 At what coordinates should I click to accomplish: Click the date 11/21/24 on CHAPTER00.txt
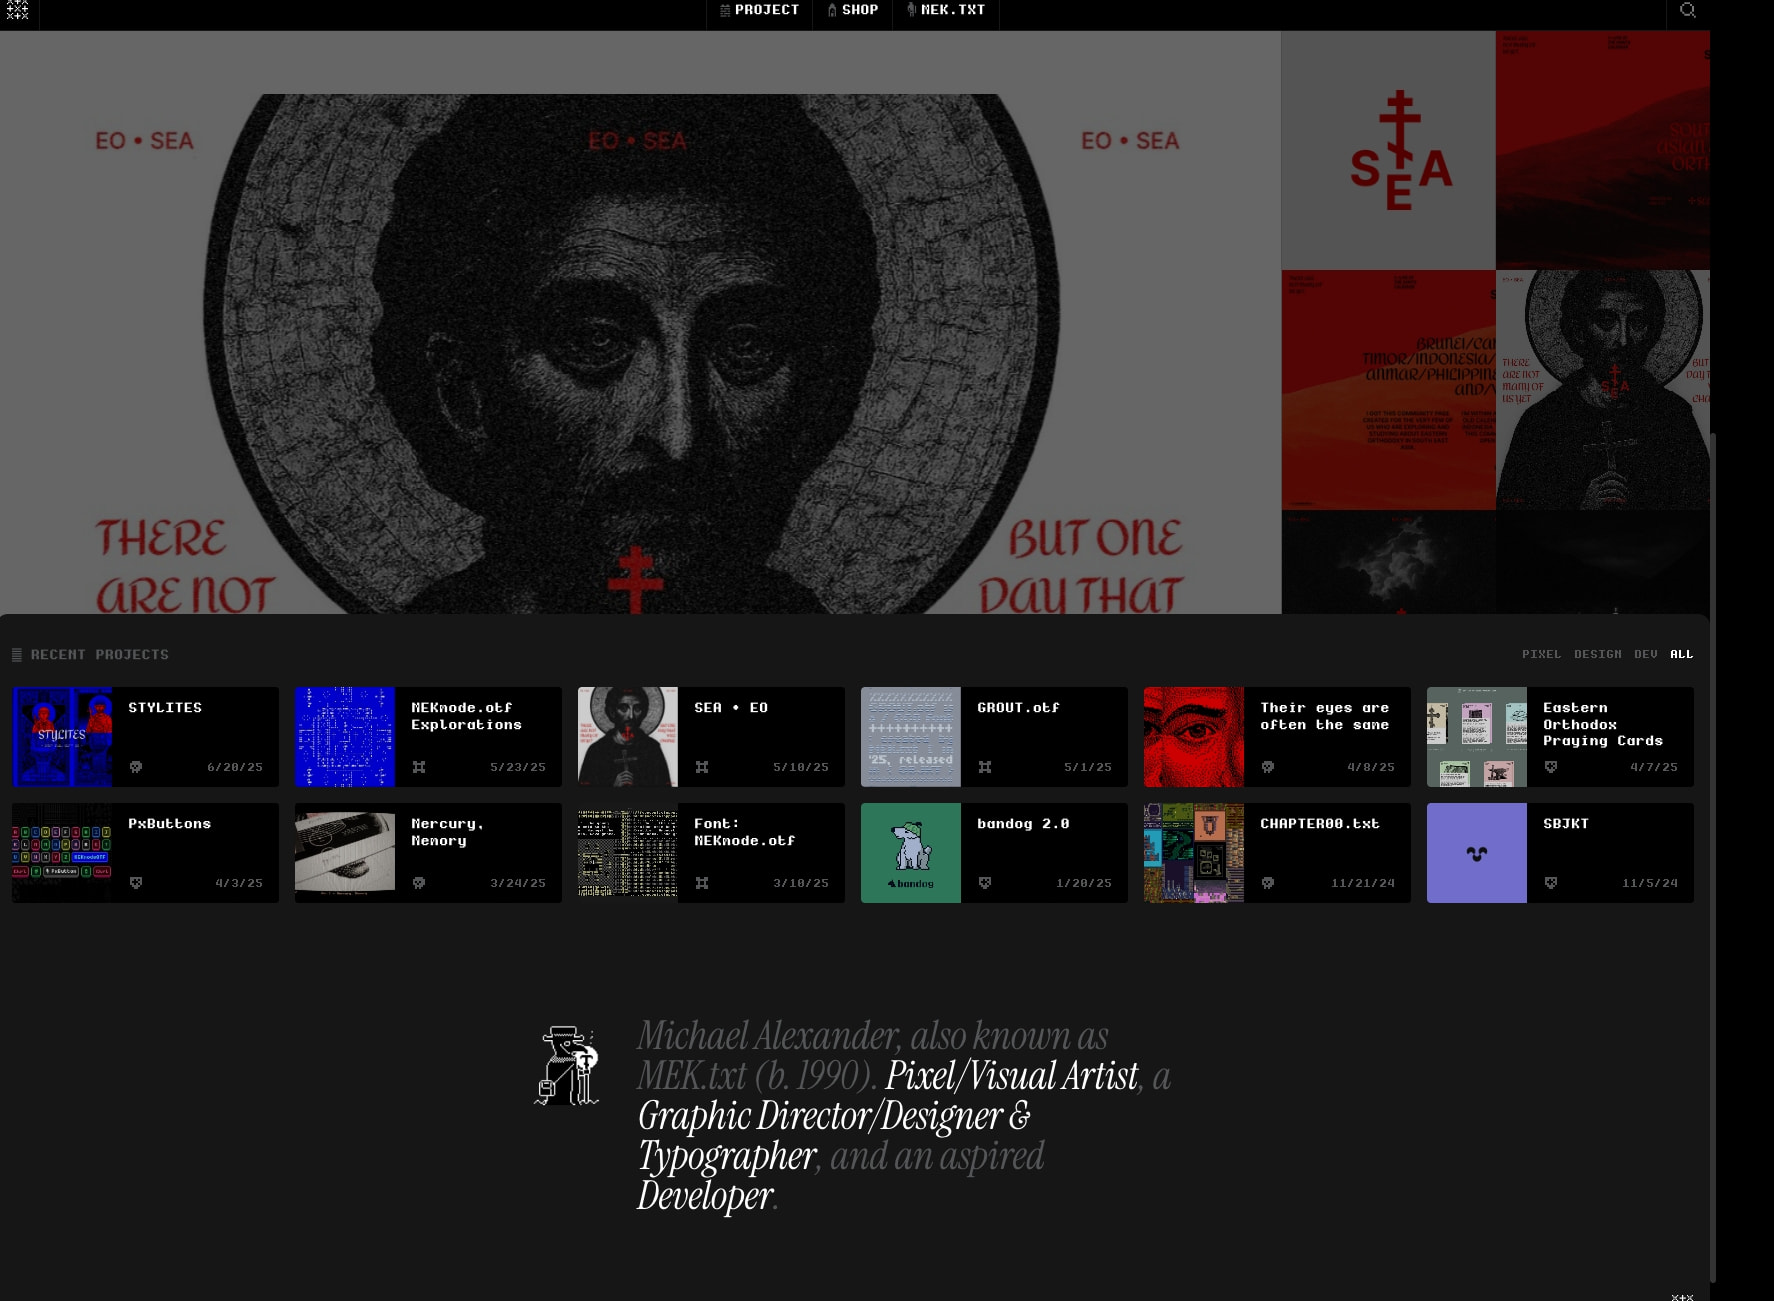(1363, 883)
